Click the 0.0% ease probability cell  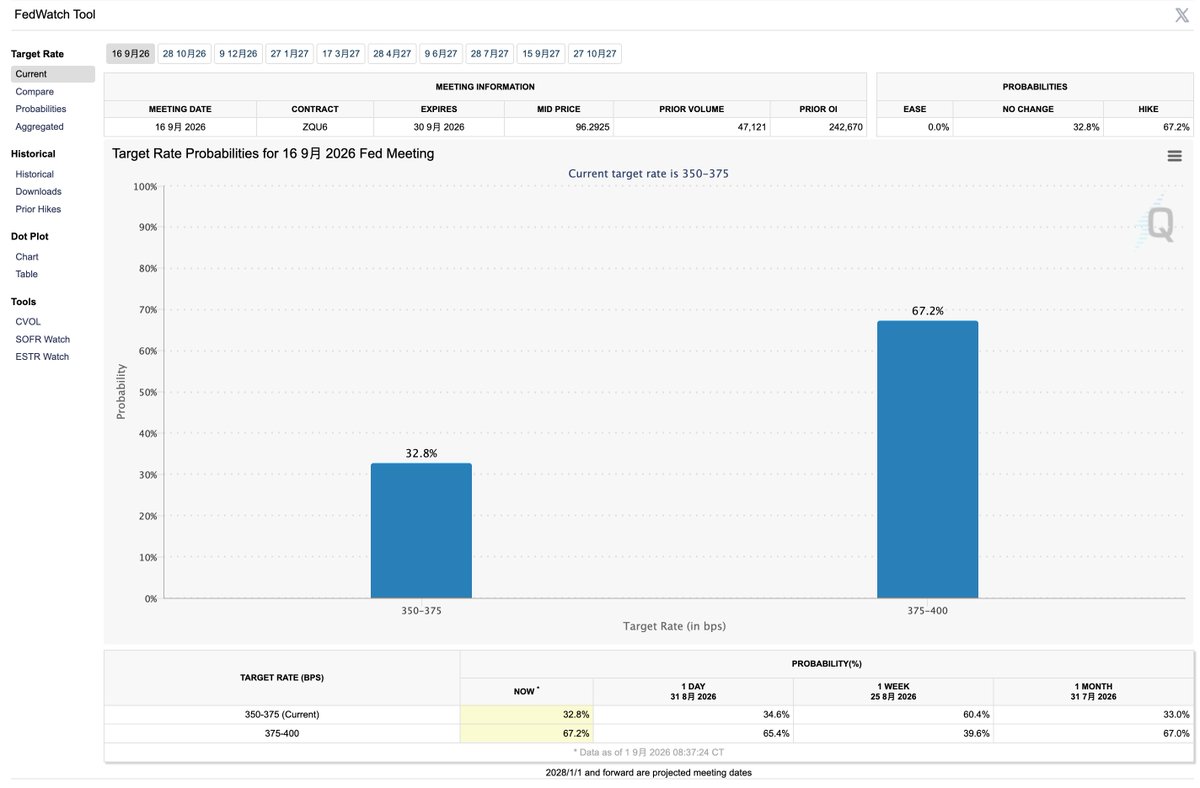point(914,127)
